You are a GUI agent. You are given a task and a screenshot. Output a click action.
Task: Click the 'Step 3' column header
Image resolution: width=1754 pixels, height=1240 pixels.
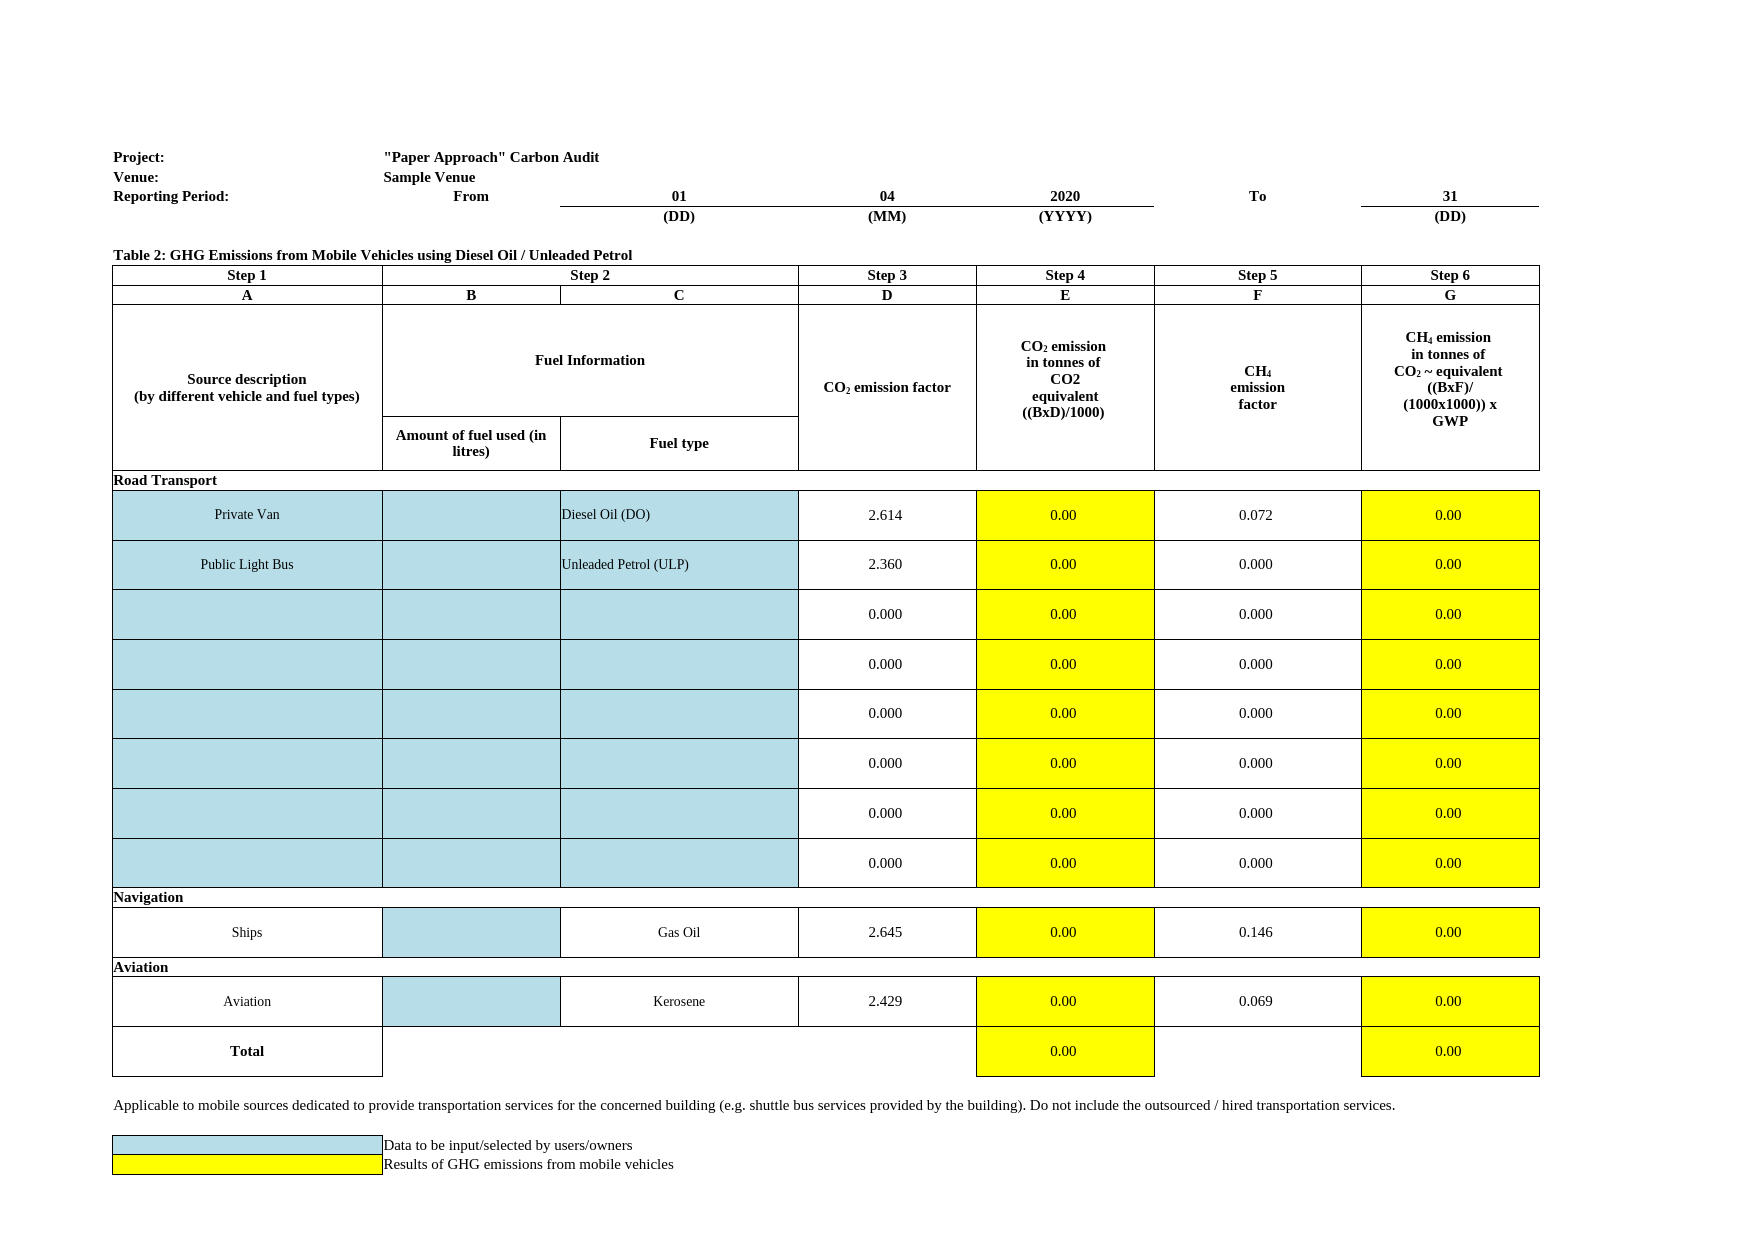tap(887, 275)
